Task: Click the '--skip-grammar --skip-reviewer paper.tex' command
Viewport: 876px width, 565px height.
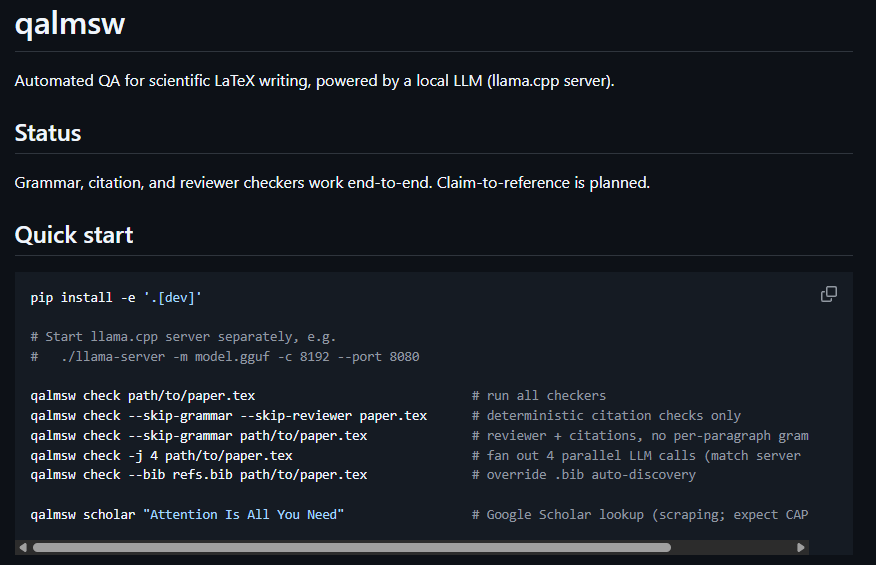Action: (228, 416)
